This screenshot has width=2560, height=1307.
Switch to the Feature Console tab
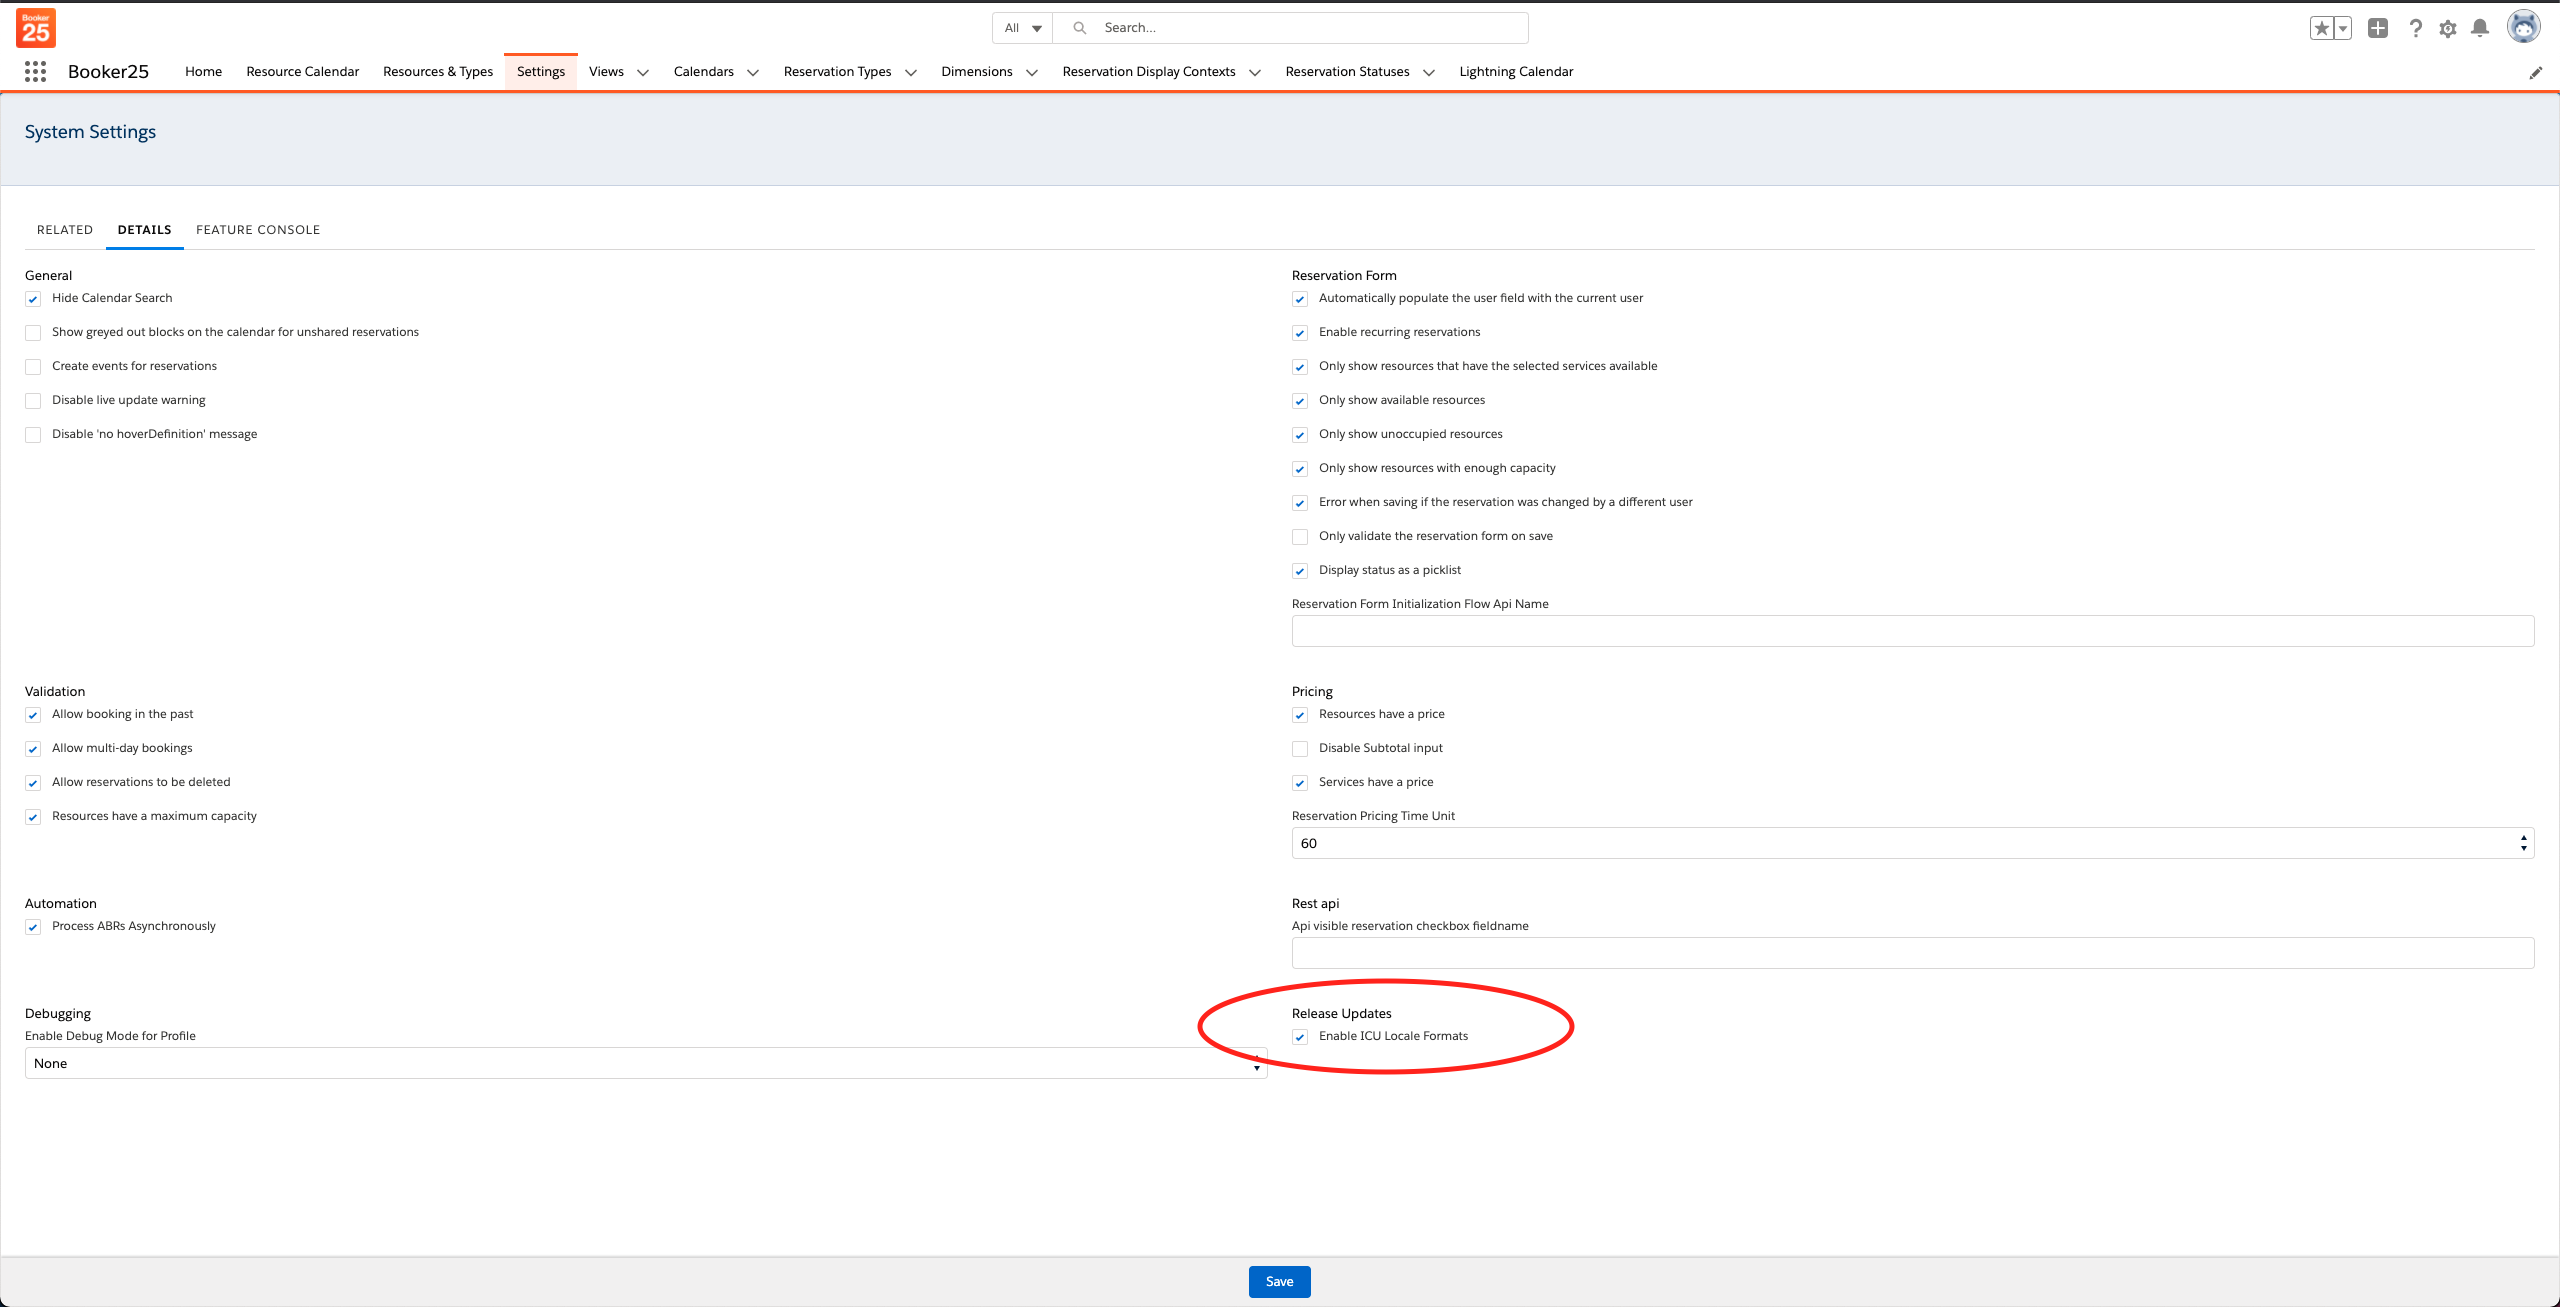pyautogui.click(x=258, y=229)
